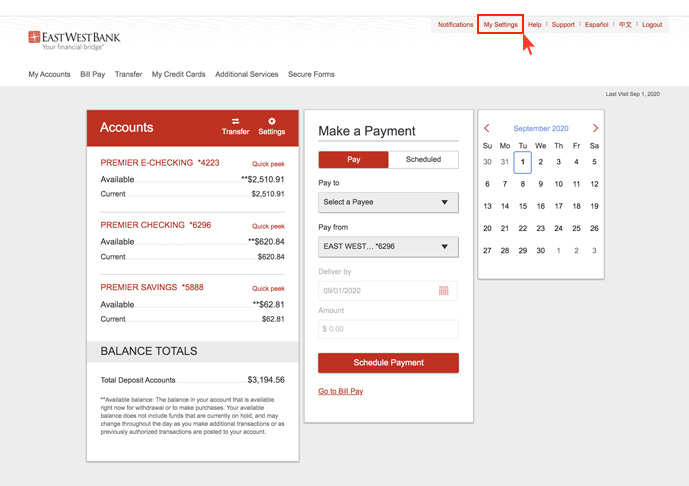689x486 pixels.
Task: Open the Settings gear in Accounts header
Action: 272,127
